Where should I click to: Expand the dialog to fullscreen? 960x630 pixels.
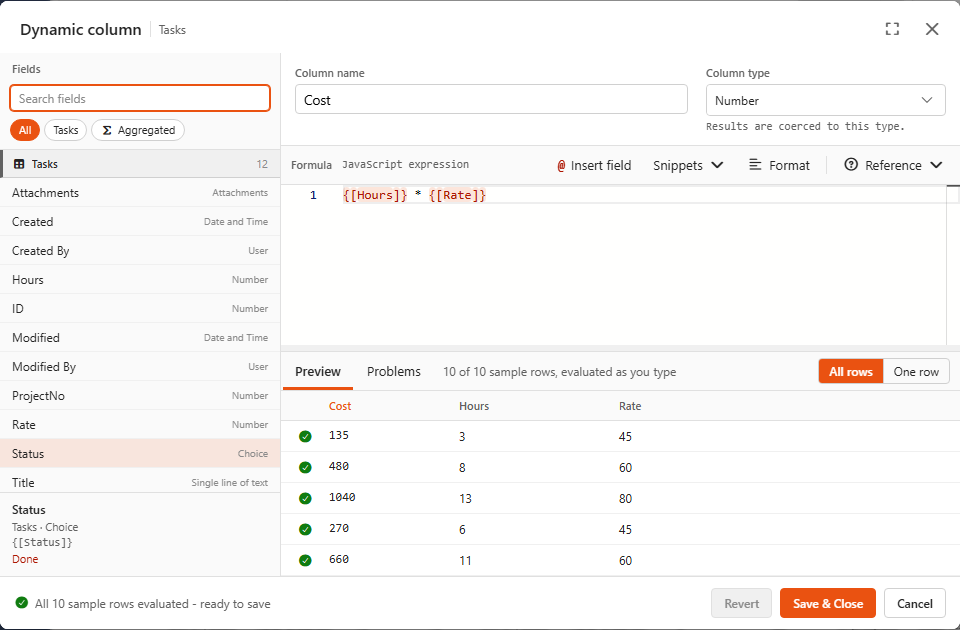892,29
